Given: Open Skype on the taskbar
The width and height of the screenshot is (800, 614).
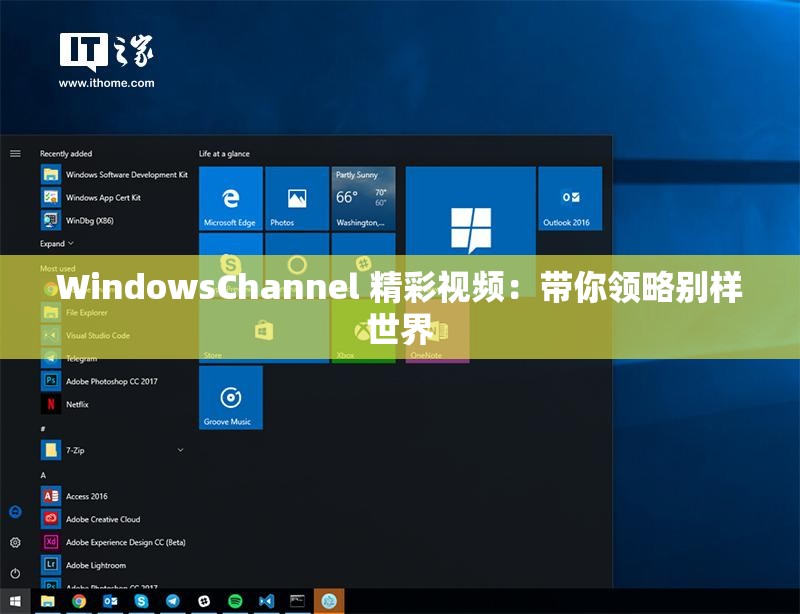Looking at the screenshot, I should pos(141,601).
